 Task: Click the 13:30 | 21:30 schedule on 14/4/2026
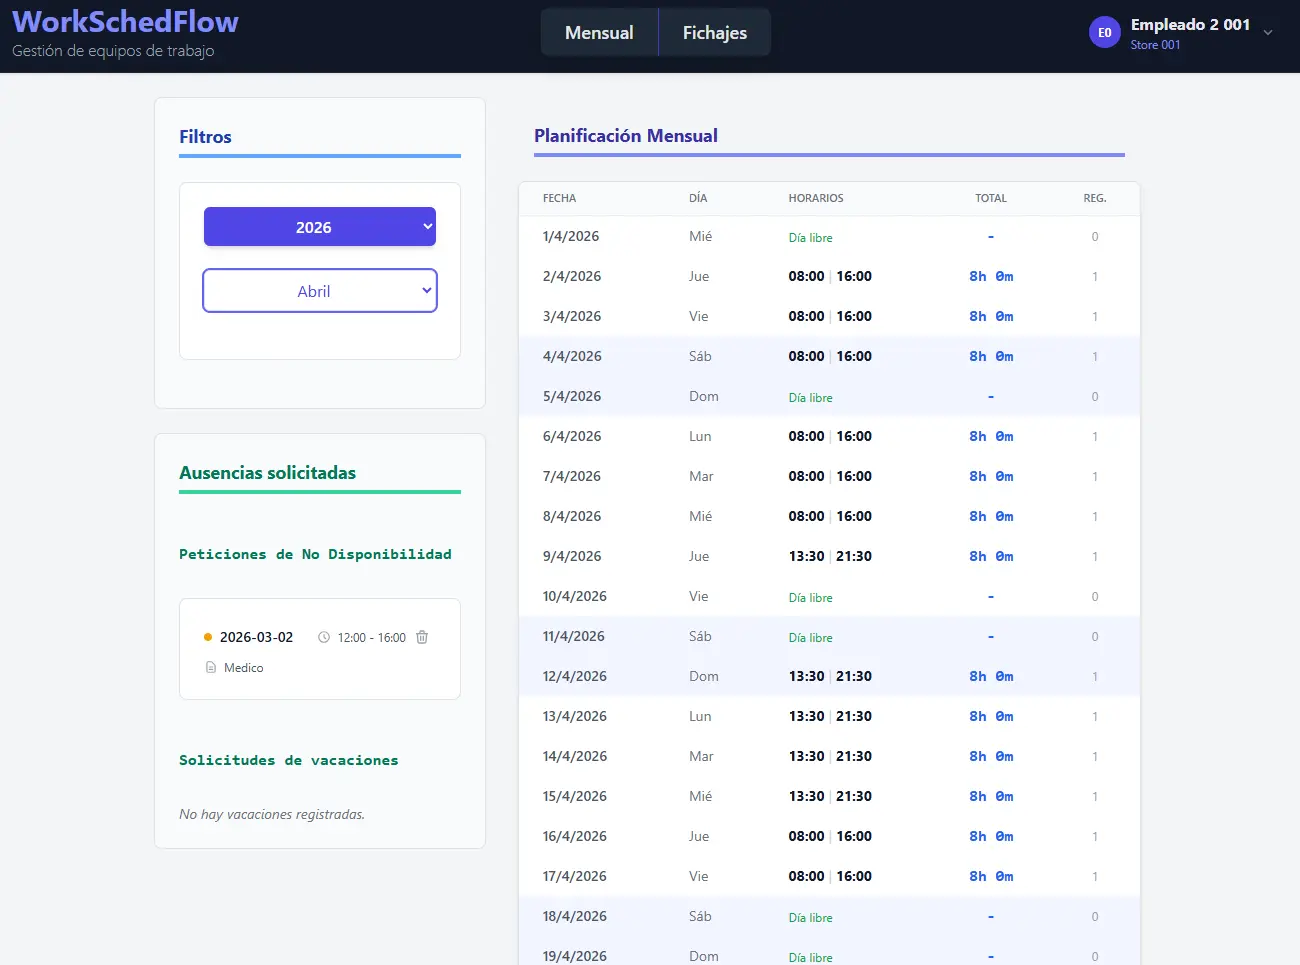coord(830,756)
